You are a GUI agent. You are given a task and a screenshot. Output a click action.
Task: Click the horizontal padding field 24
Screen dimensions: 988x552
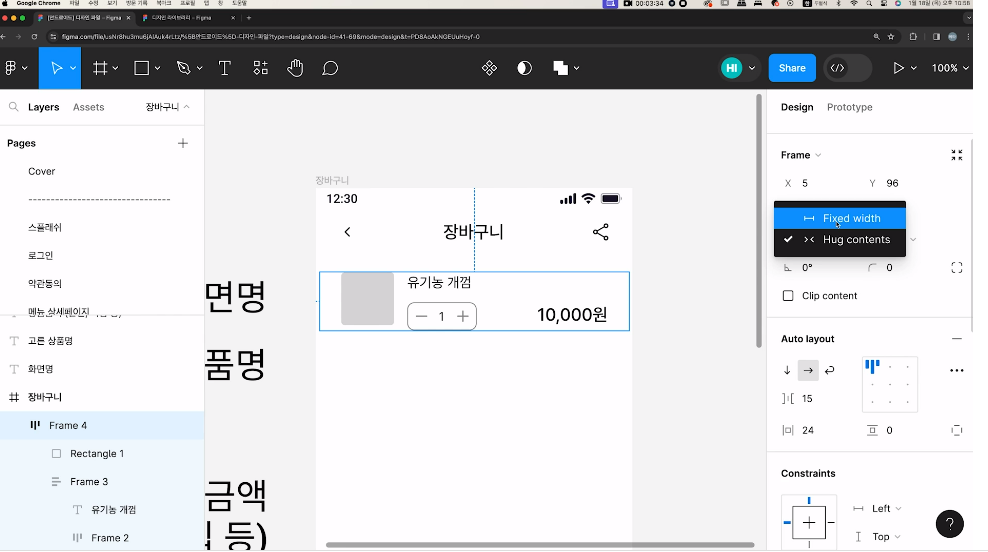(817, 430)
